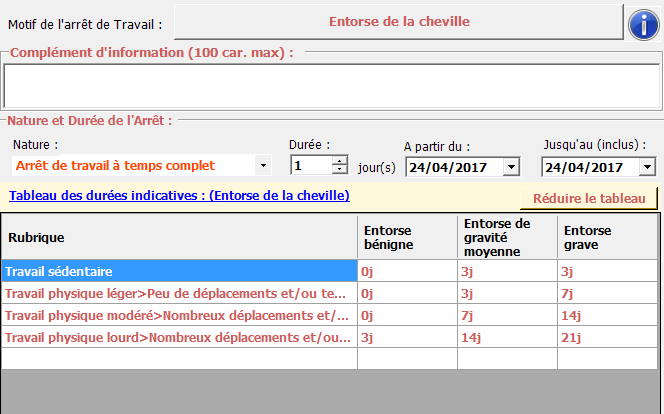Select the 'Travail physique lourd' row
This screenshot has height=414, width=664.
pos(180,337)
